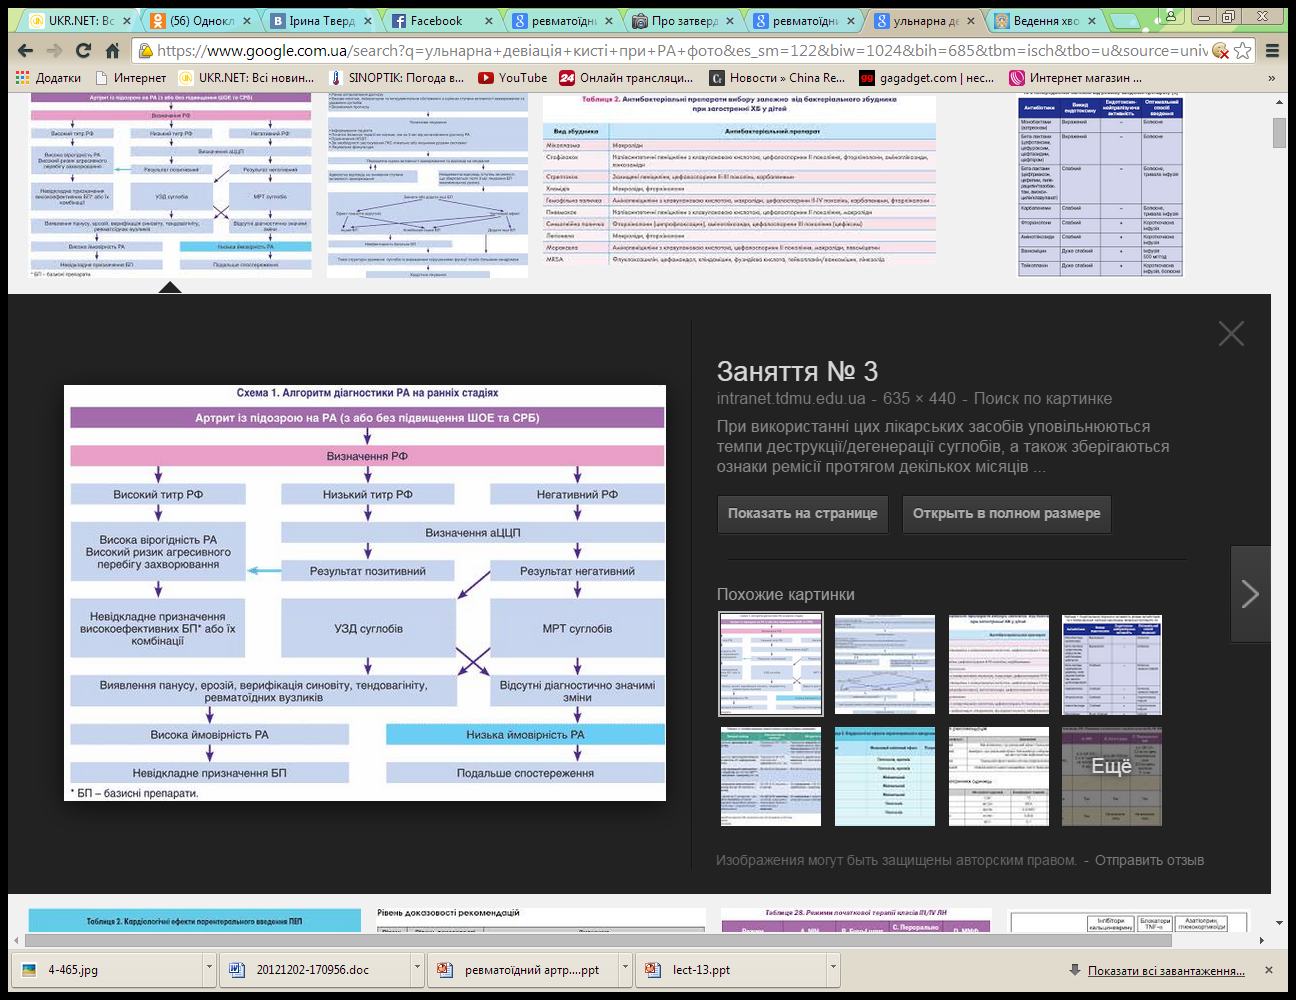Open dropdown for 20121202-170956.doc download
The height and width of the screenshot is (1000, 1296).
(417, 969)
